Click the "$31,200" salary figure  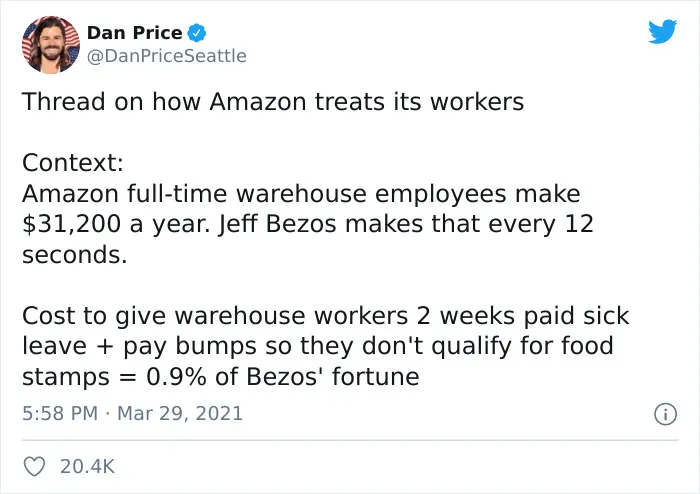[x=71, y=224]
